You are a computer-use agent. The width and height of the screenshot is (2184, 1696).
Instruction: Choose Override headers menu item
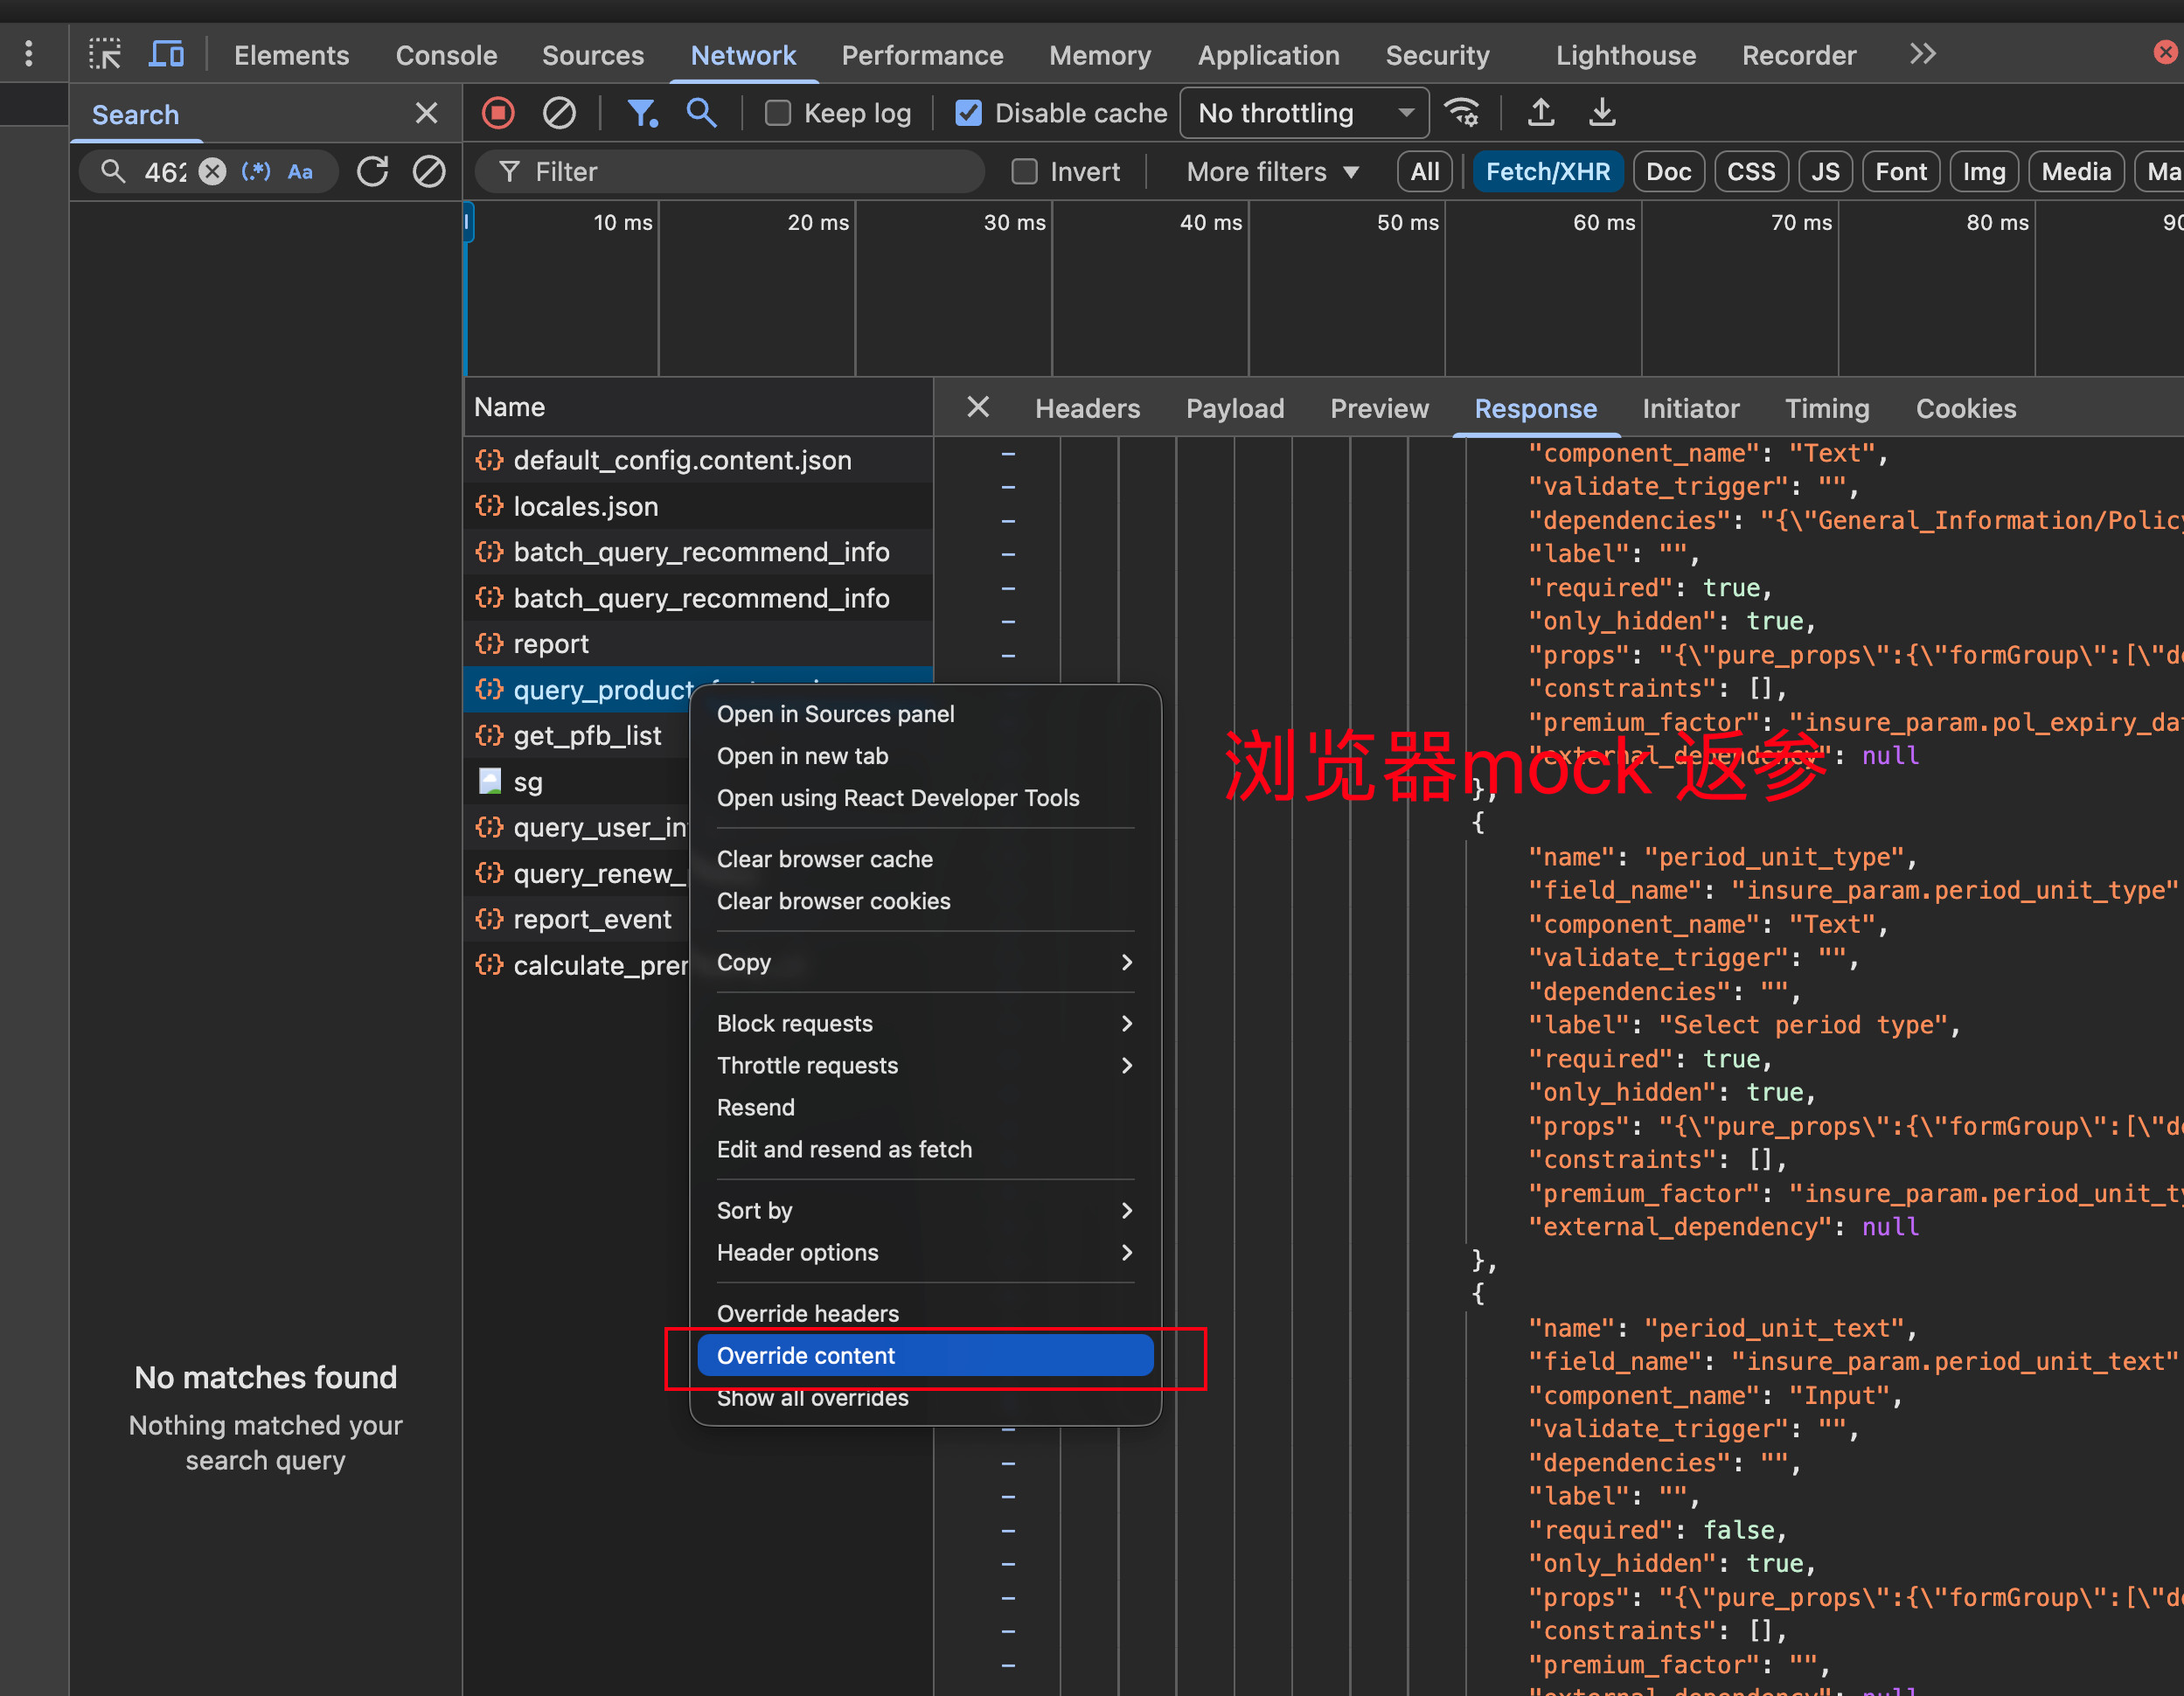[x=925, y=1313]
